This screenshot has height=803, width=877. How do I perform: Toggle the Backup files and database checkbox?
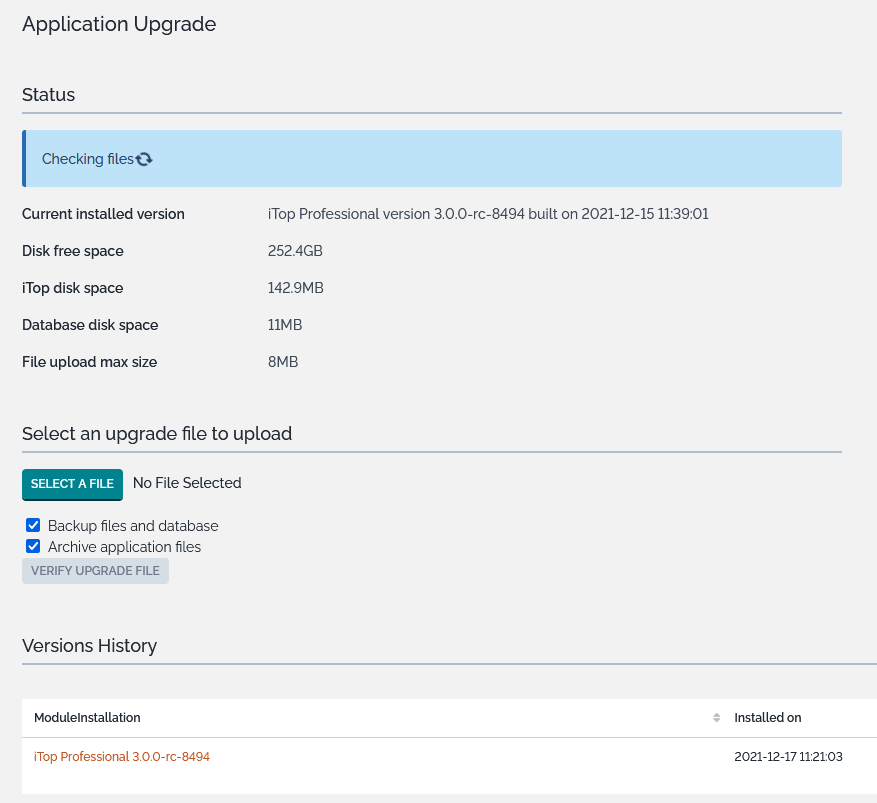33,525
